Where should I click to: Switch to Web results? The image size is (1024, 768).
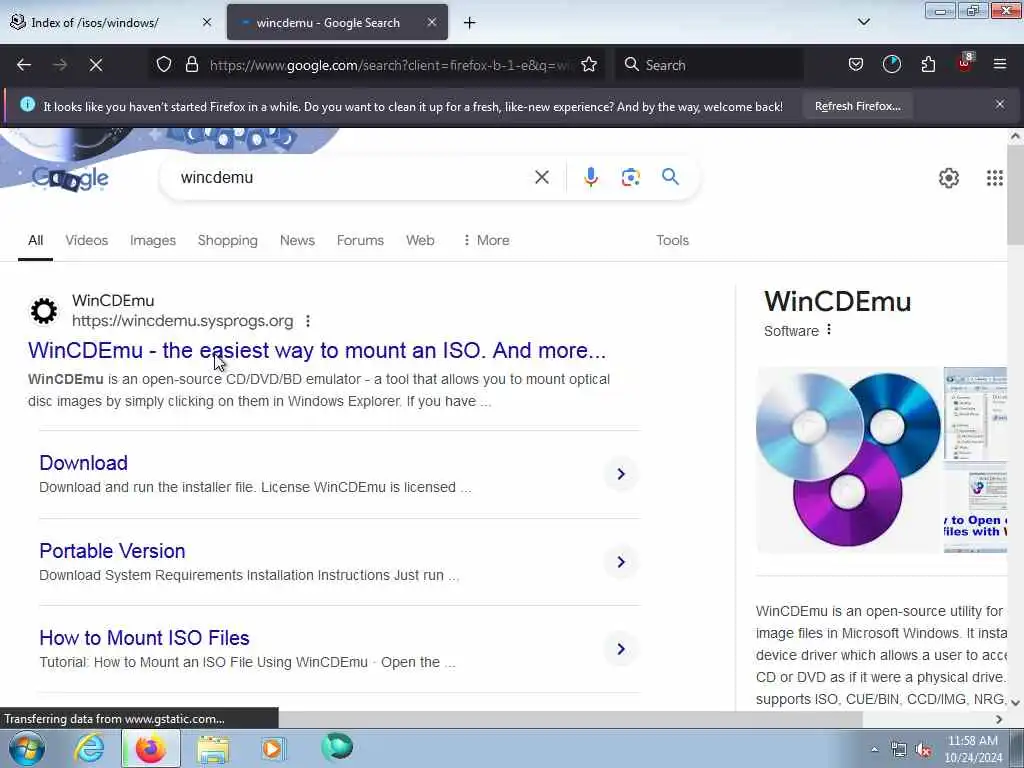[420, 240]
